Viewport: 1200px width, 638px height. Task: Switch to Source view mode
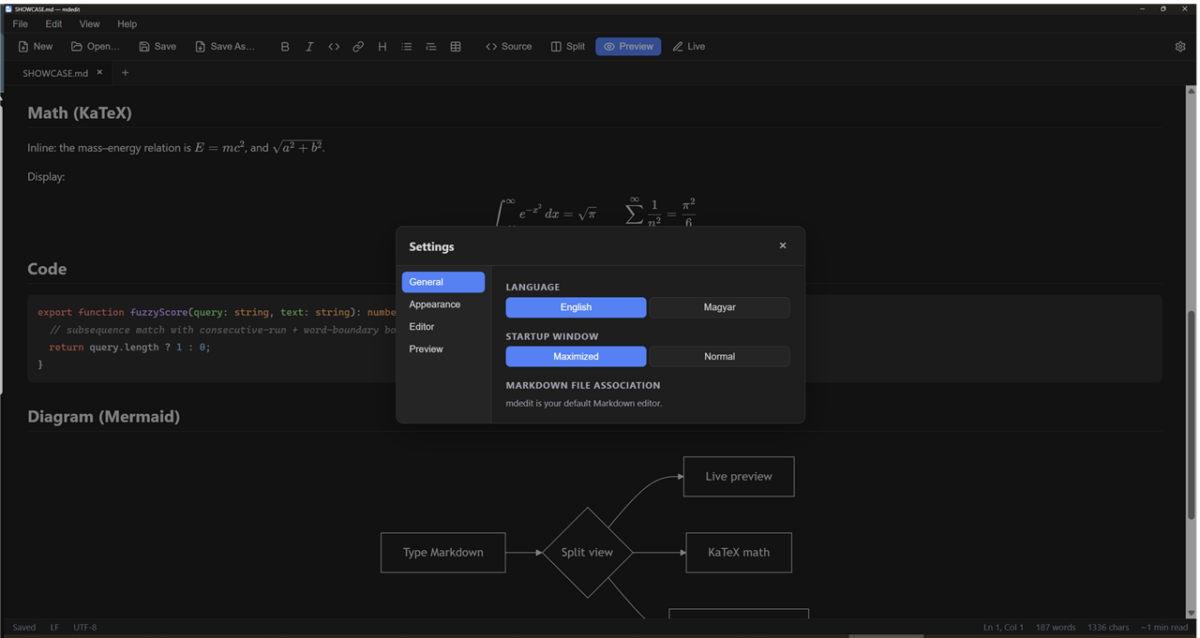[509, 46]
